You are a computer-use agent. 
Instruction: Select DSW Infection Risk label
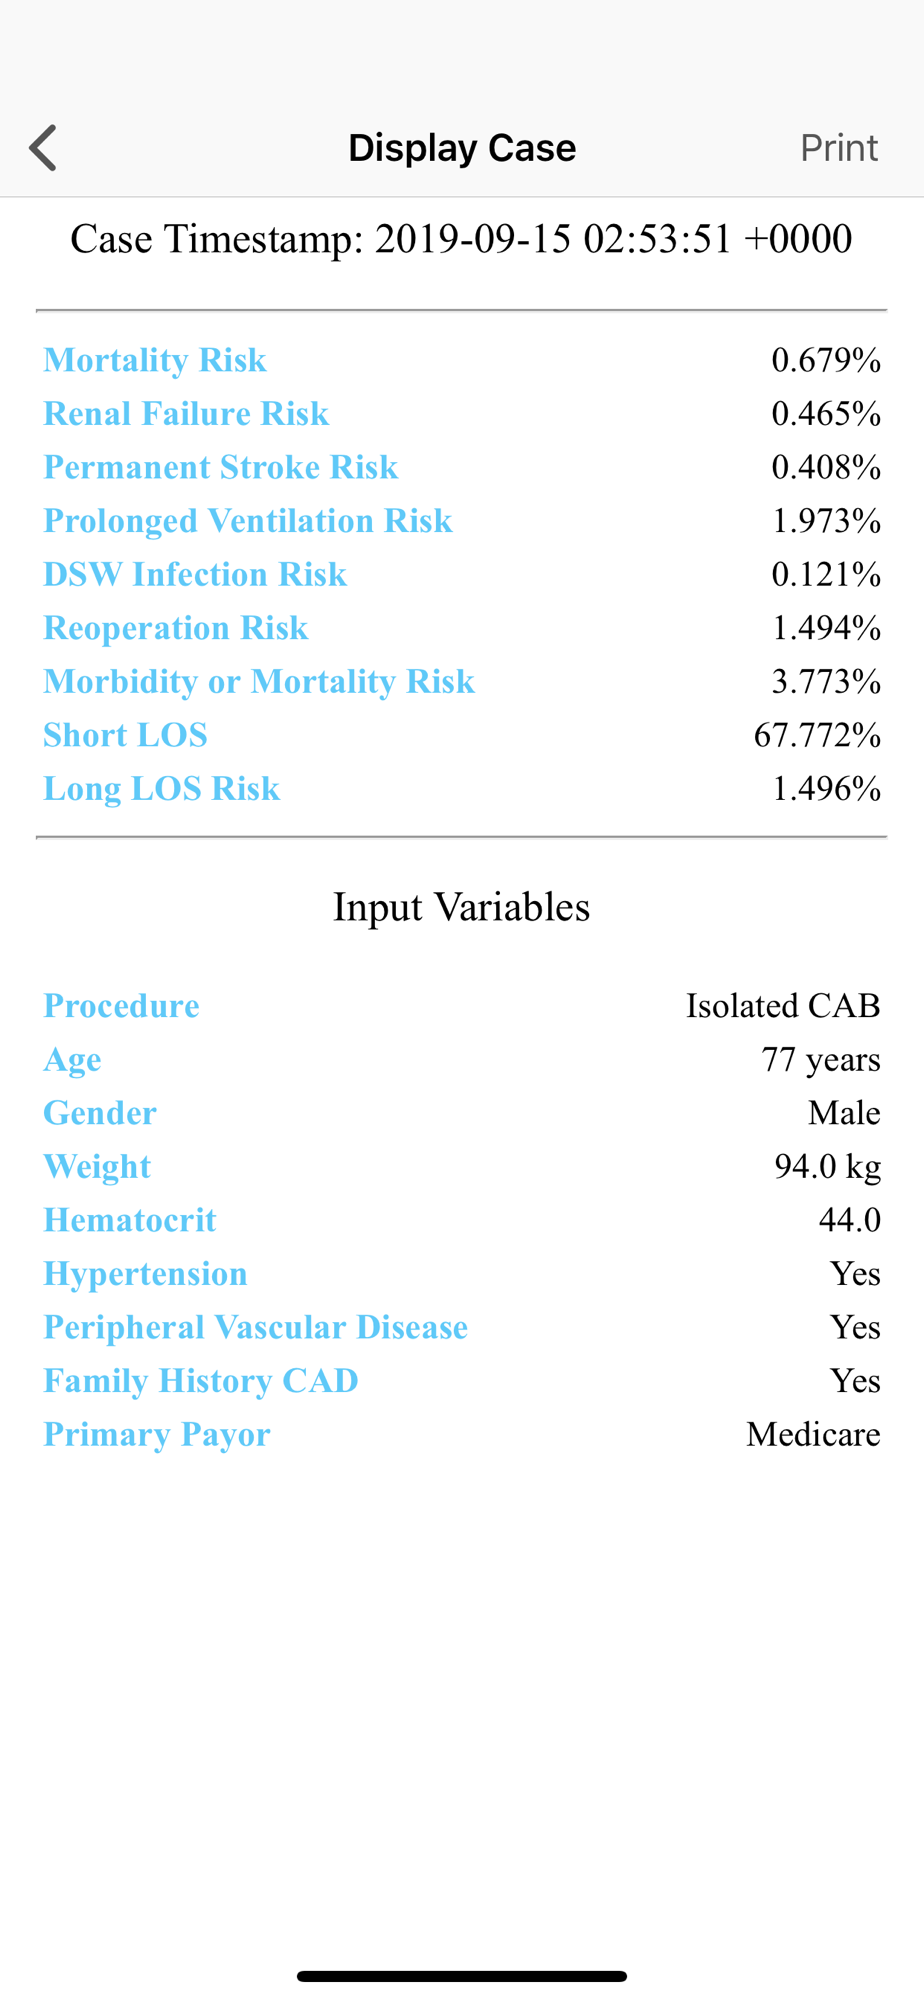[195, 574]
